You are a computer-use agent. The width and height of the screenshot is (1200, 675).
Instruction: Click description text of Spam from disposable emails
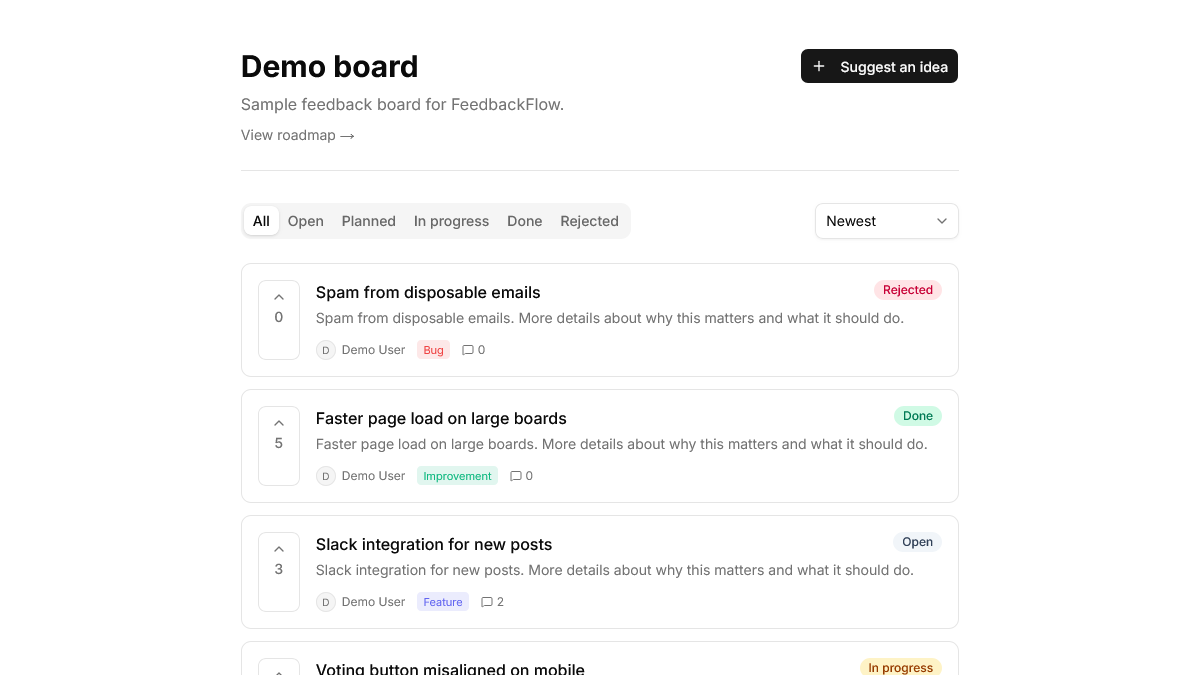pyautogui.click(x=610, y=318)
